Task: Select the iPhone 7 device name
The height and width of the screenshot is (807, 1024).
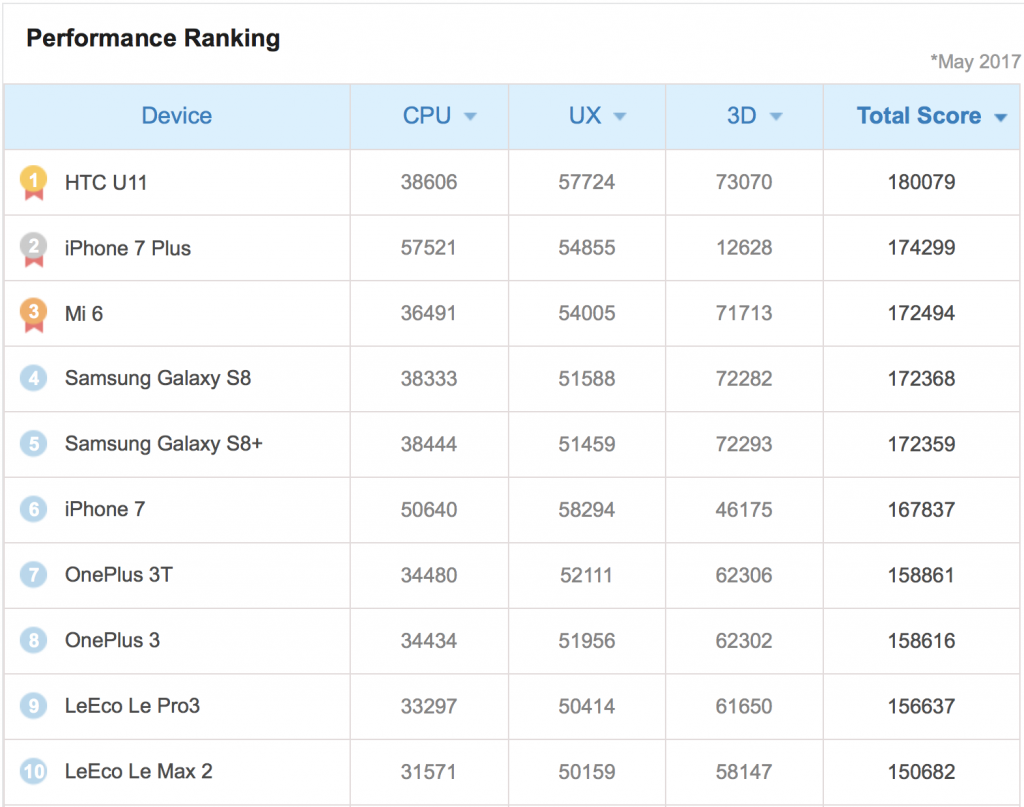Action: (x=105, y=509)
